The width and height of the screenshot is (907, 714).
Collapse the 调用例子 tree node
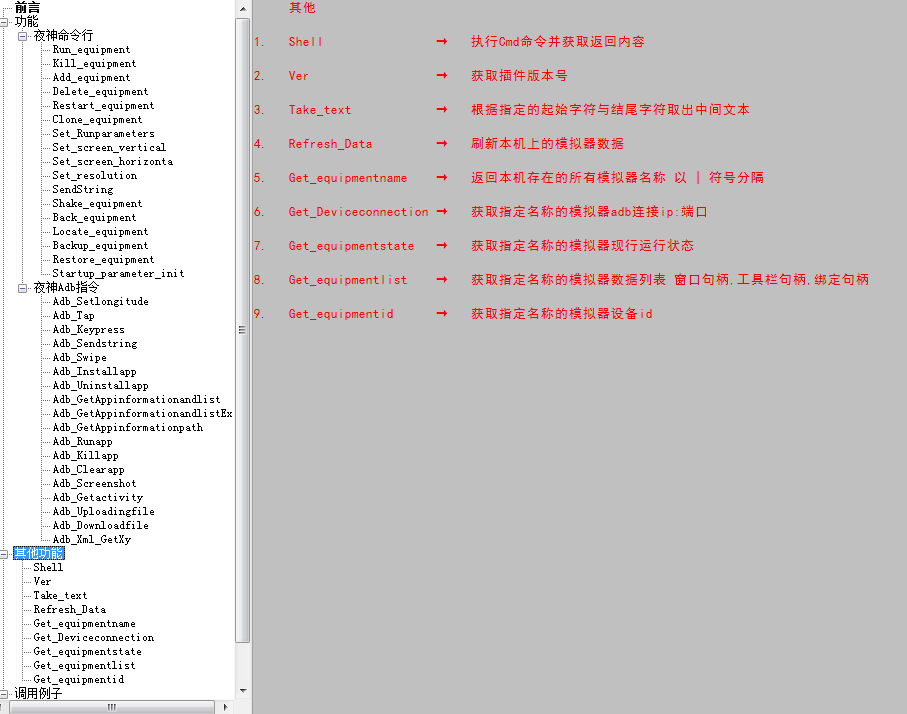pyautogui.click(x=3, y=694)
